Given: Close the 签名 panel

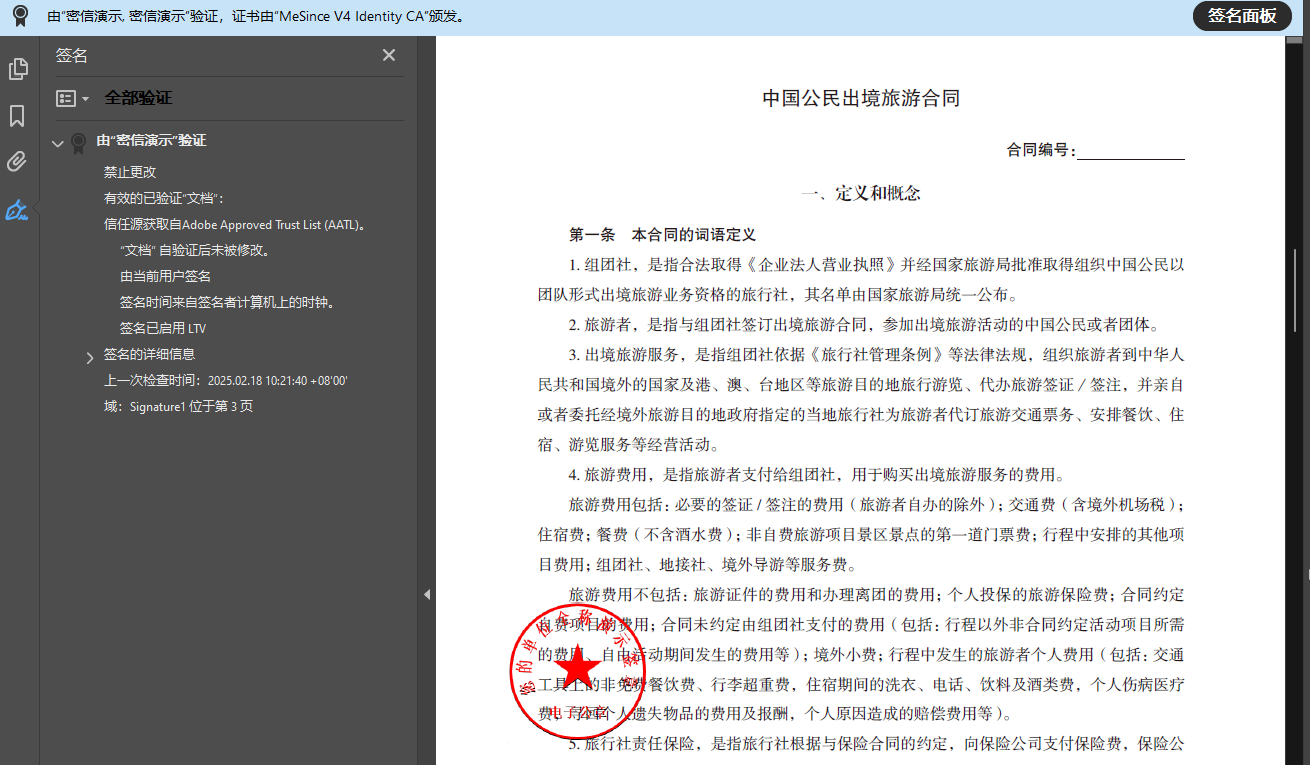Looking at the screenshot, I should pos(388,55).
